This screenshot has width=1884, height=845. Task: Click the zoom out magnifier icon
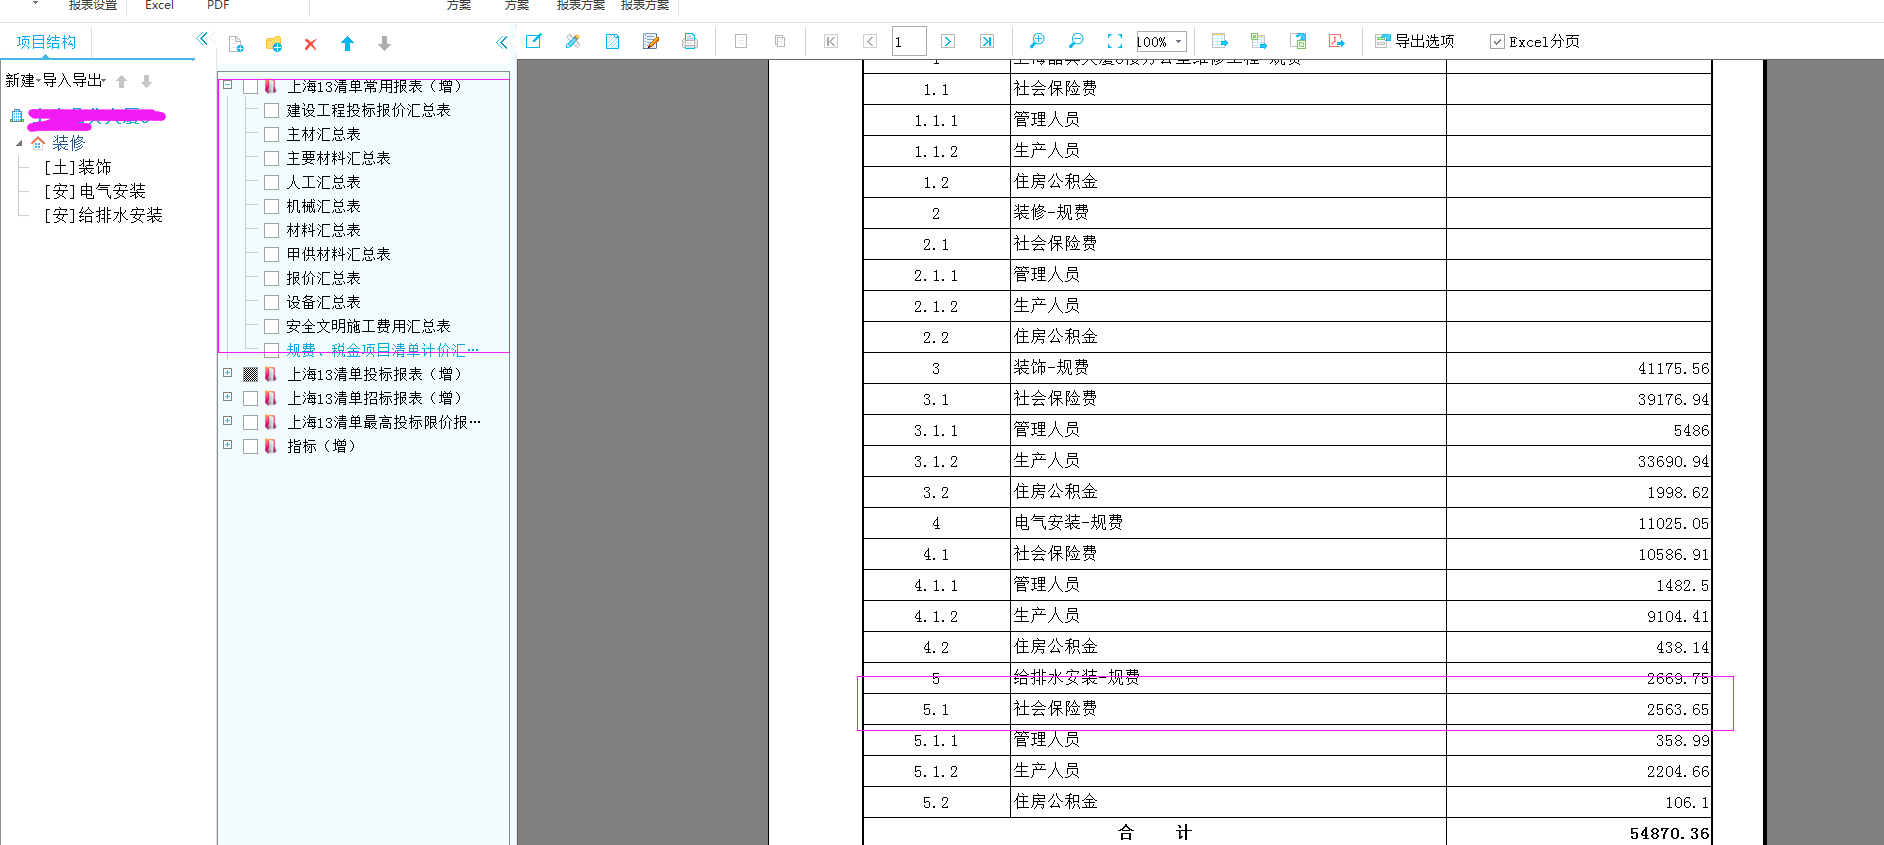coord(1076,41)
